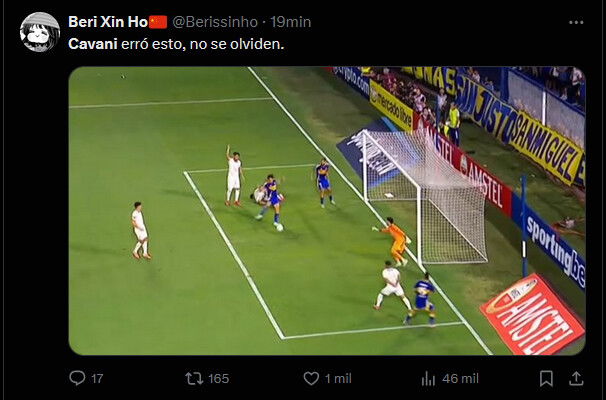Click the Chinese flag emoji beside the name
Image resolution: width=606 pixels, height=400 pixels.
[x=158, y=22]
